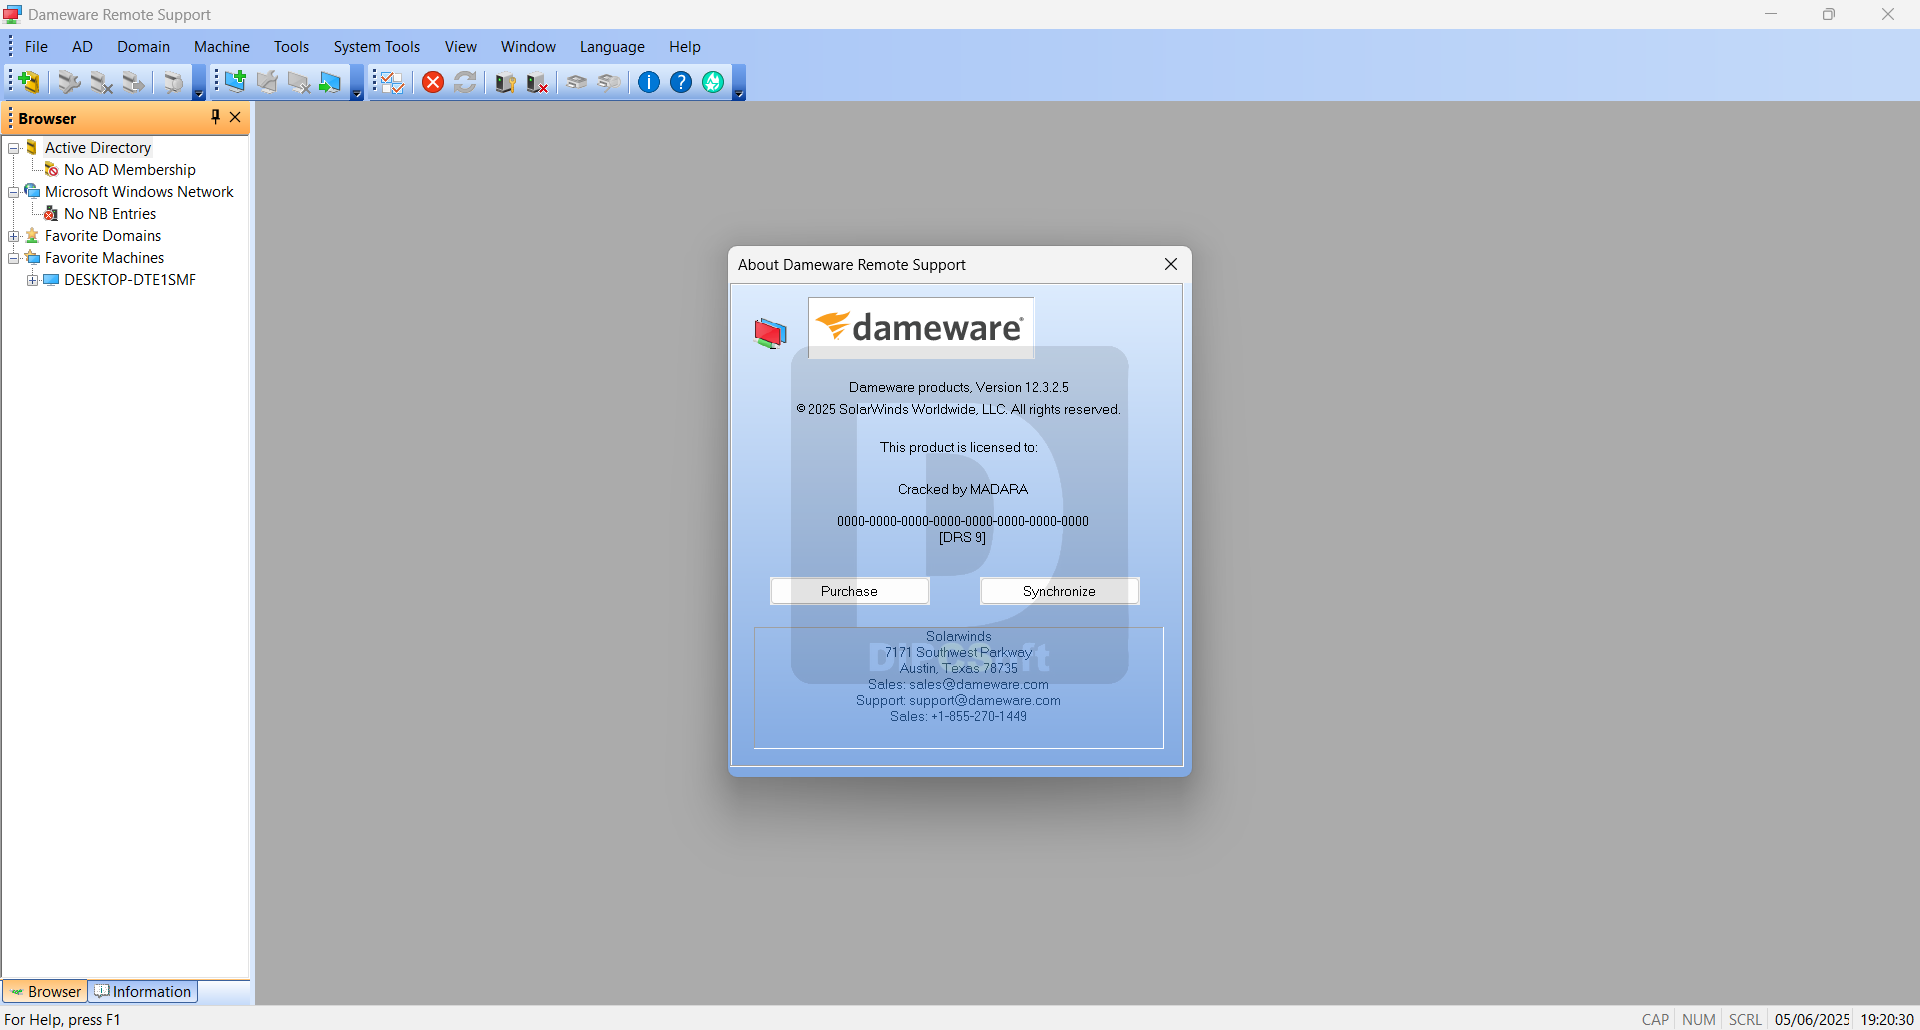Click the remove domain icon
1920x1030 pixels.
(x=101, y=82)
